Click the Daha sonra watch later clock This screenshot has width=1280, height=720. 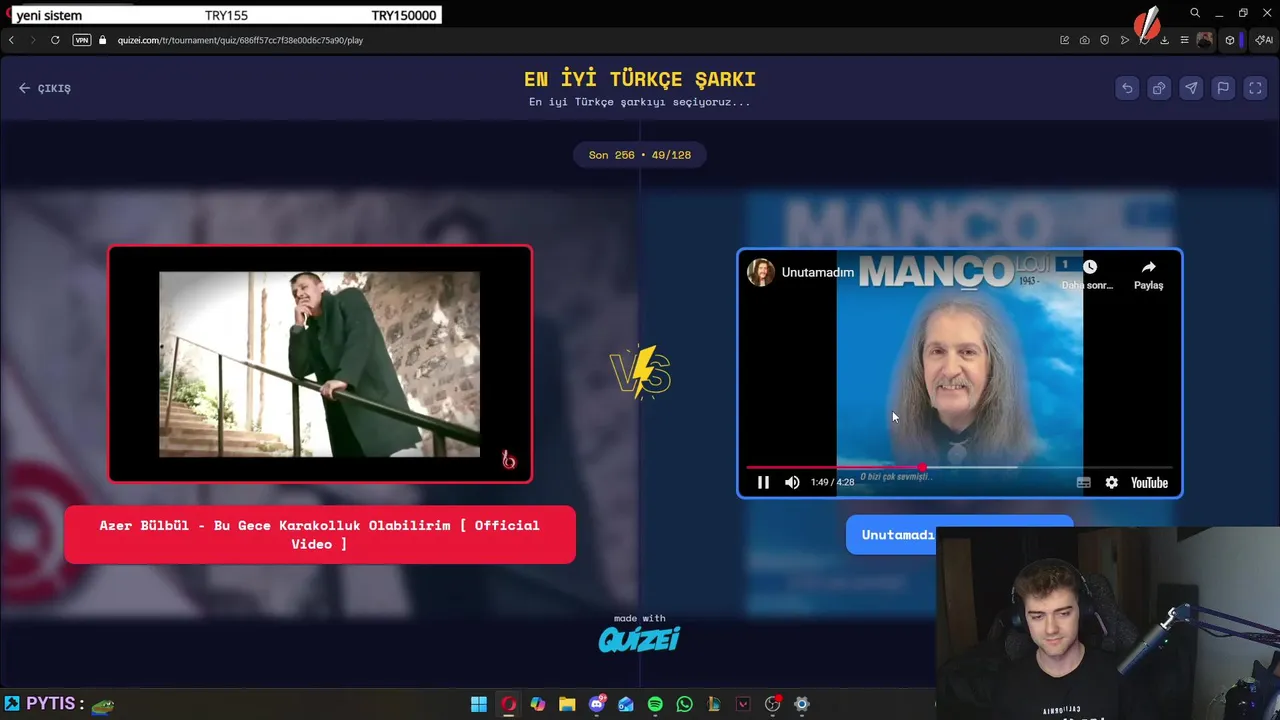[1089, 274]
